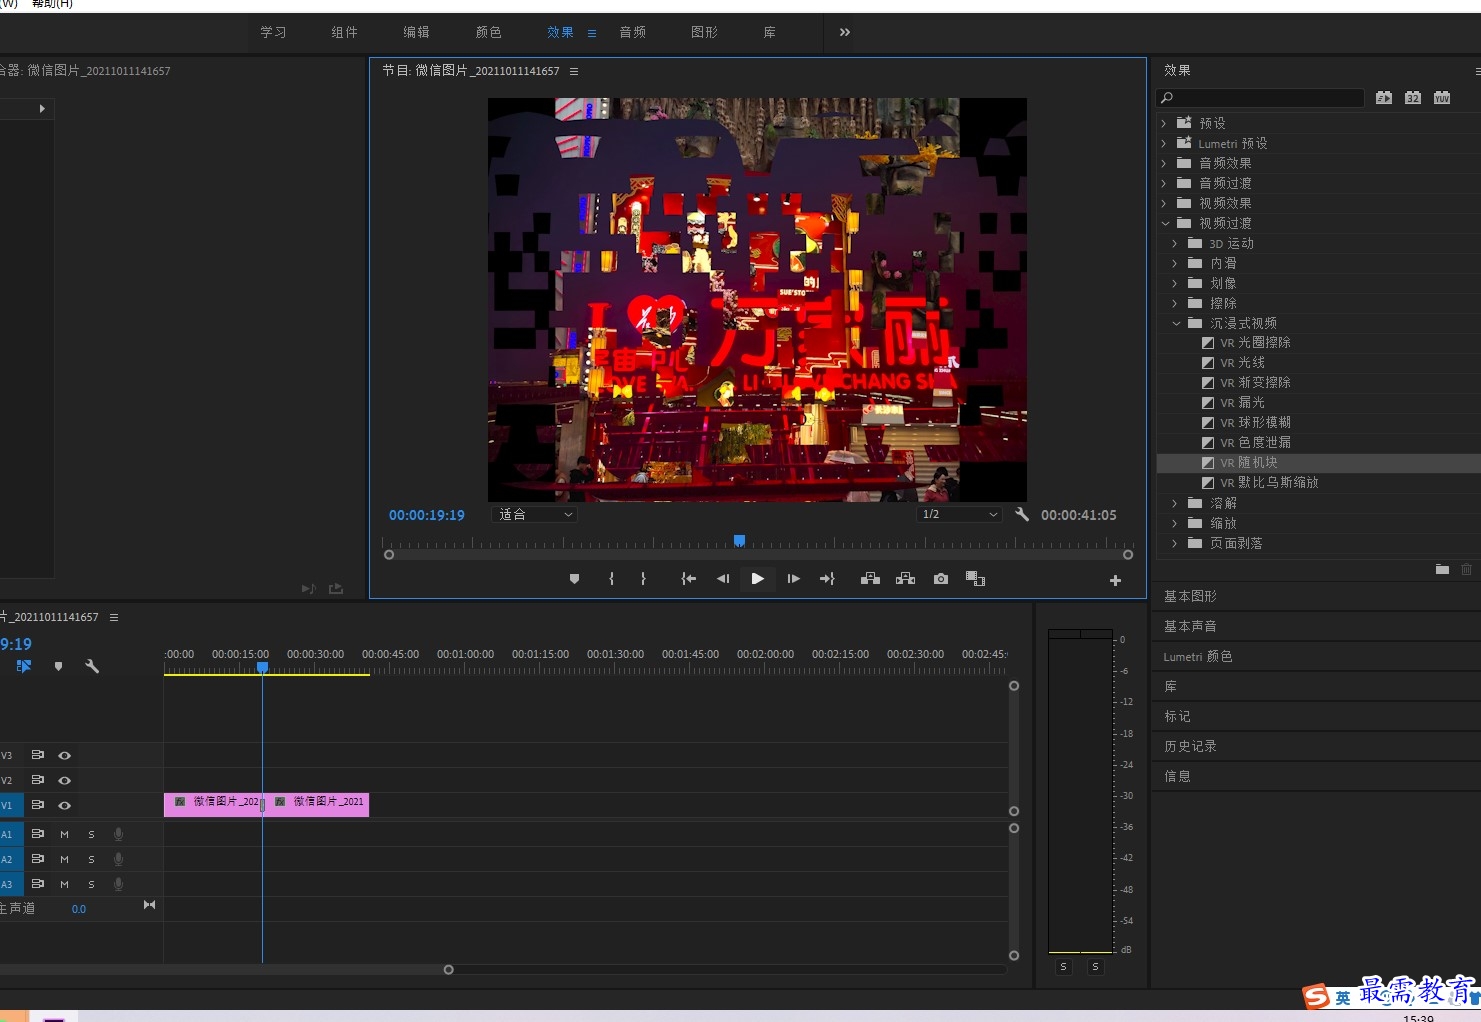1481x1022 pixels.
Task: Click the A1 voice-over record microphone
Action: (x=118, y=834)
